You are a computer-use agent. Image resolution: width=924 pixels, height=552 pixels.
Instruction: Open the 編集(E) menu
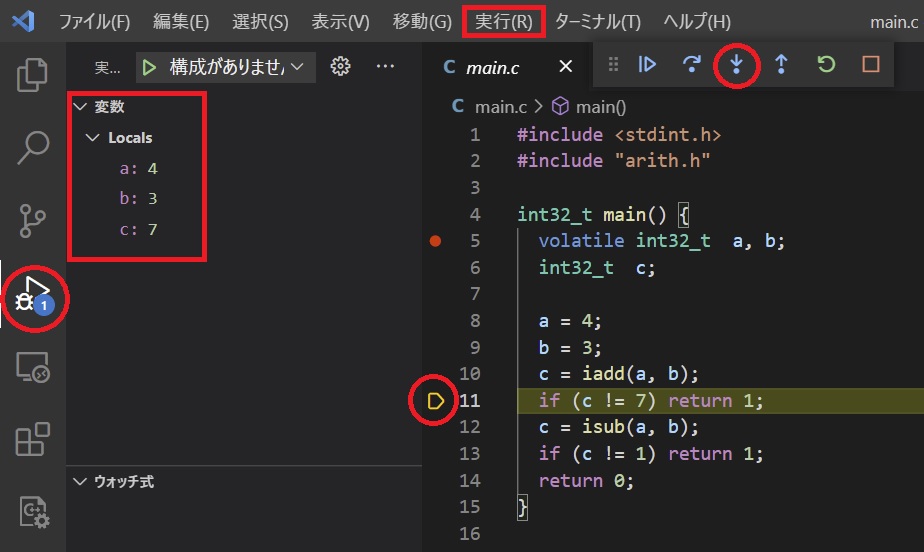[181, 22]
